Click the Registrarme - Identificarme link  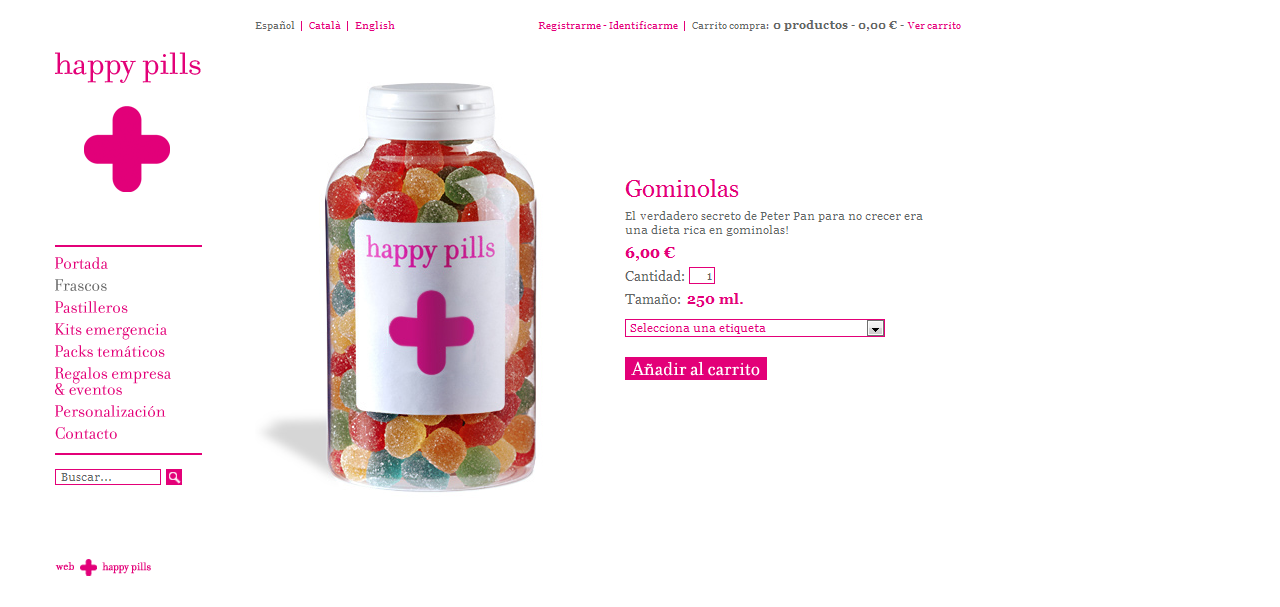pos(608,26)
